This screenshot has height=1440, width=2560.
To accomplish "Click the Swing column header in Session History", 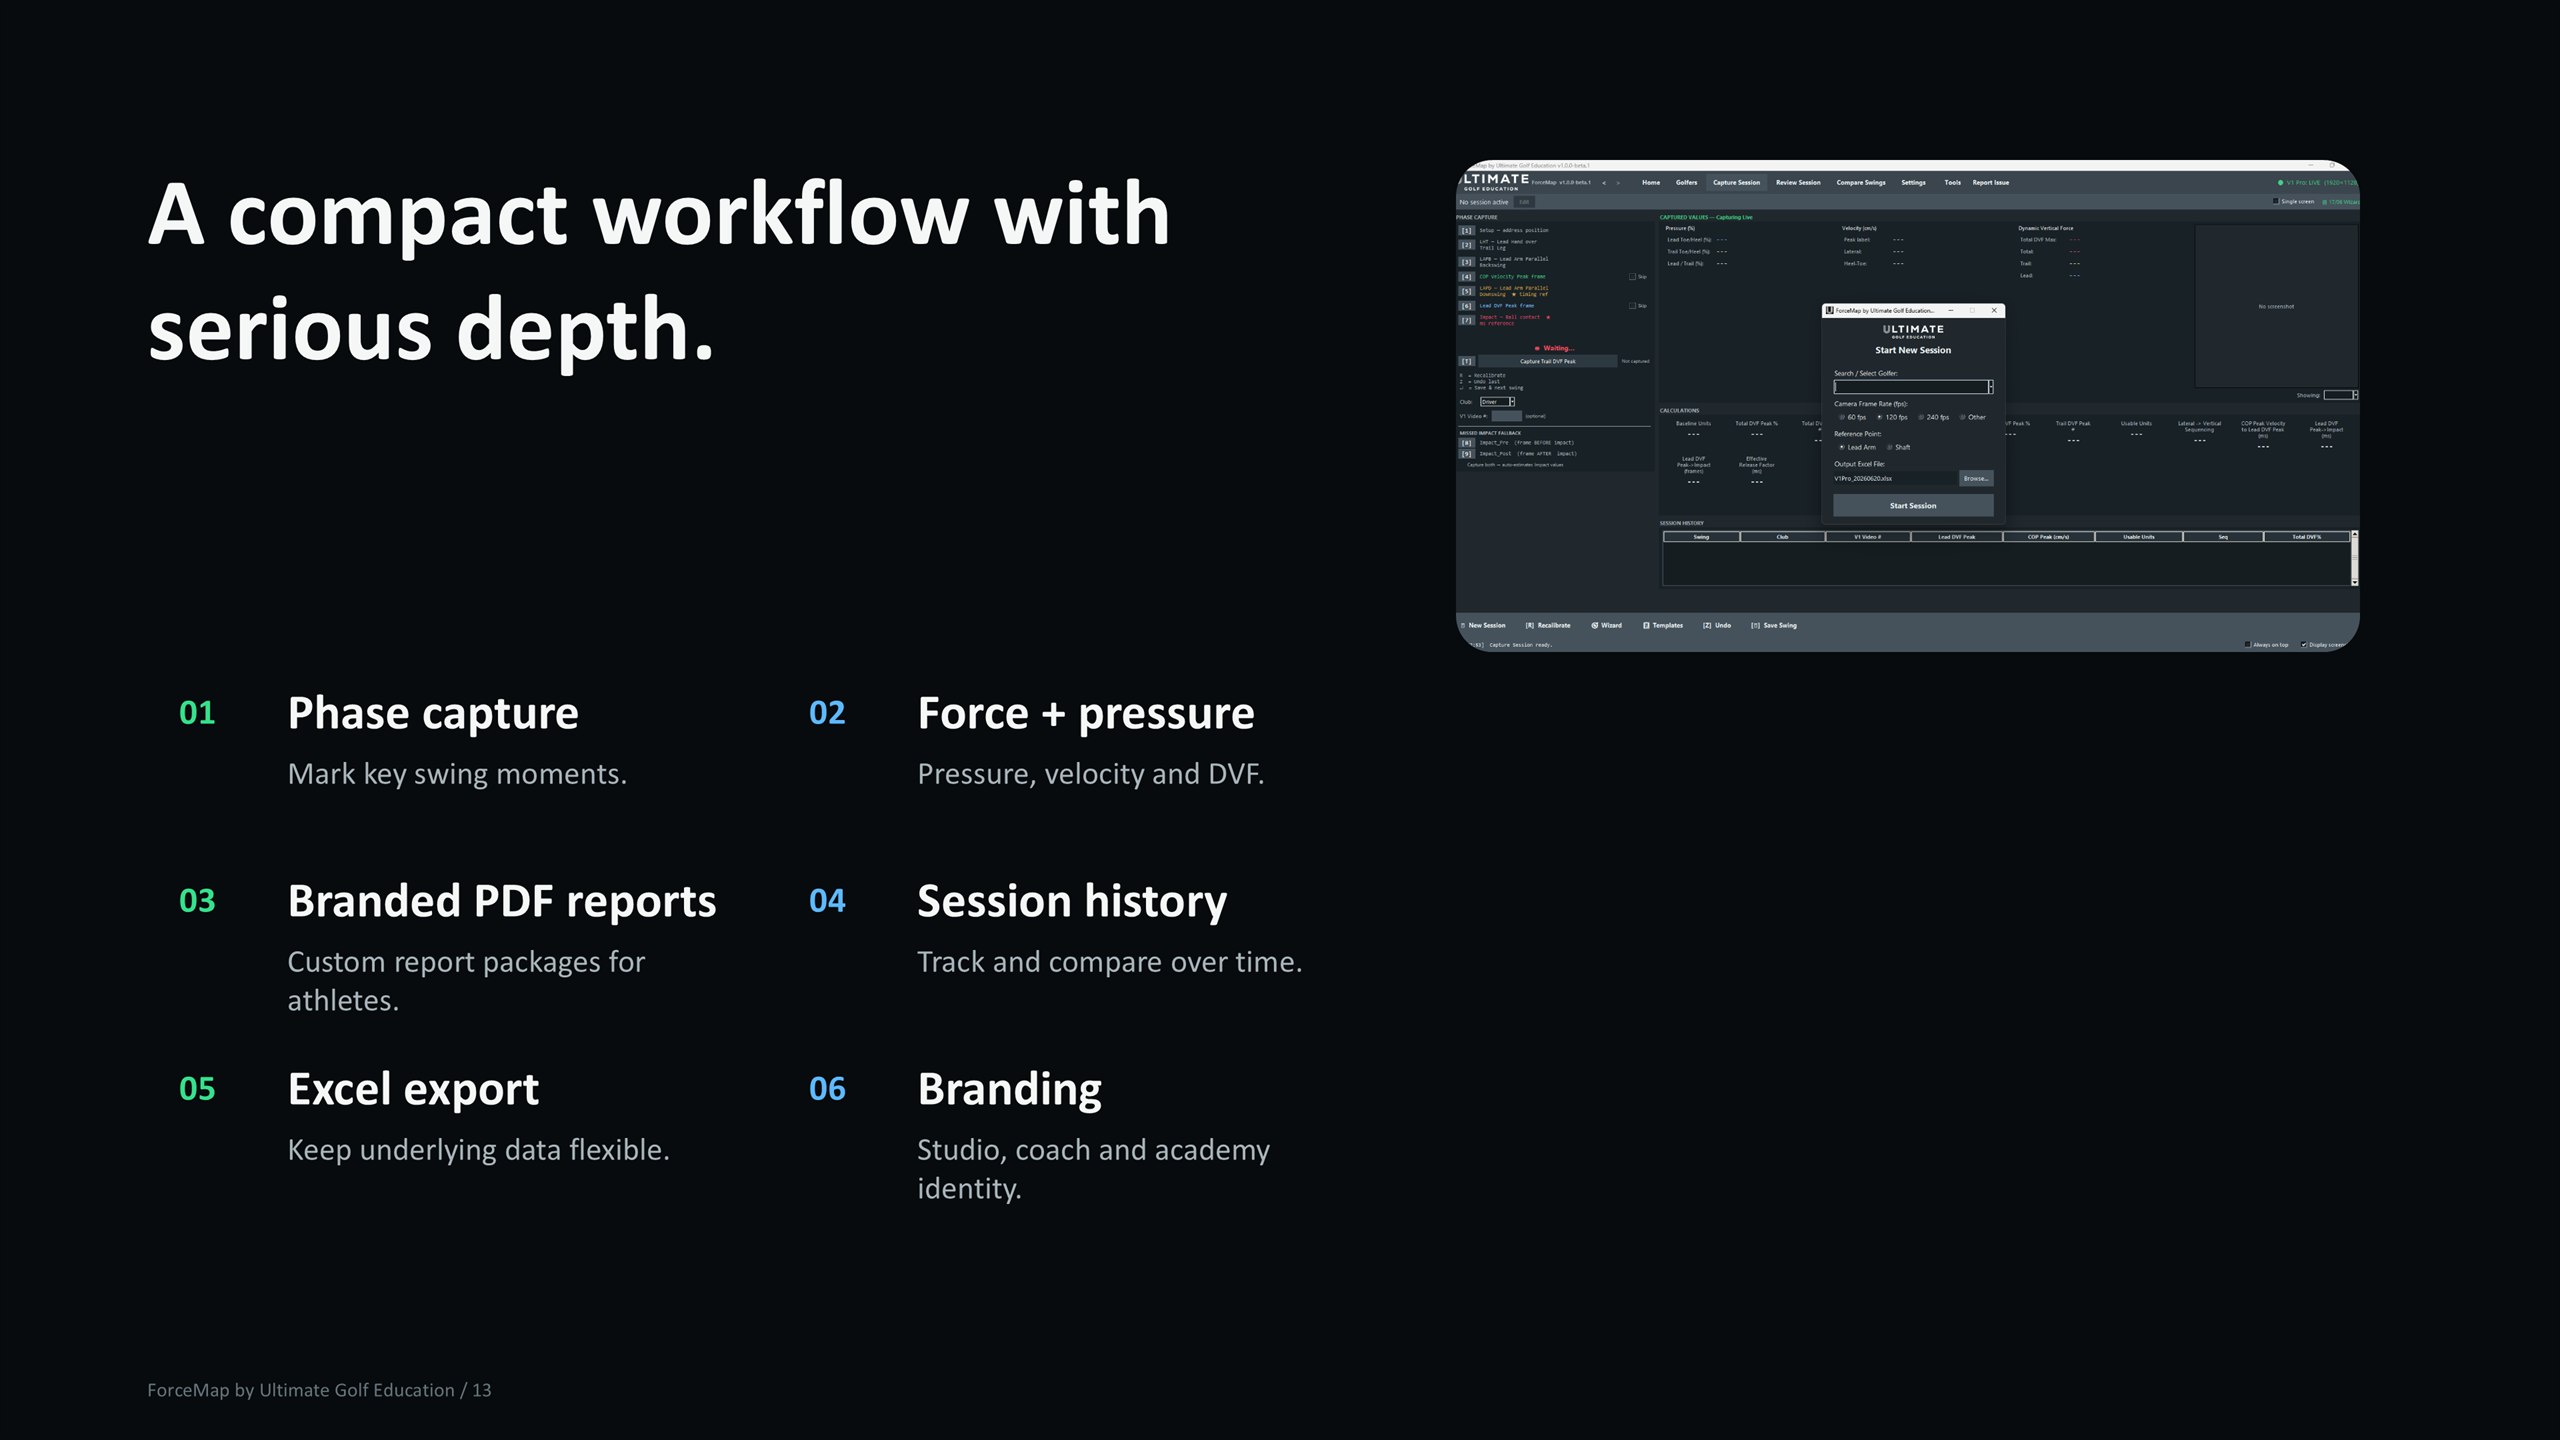I will [1701, 537].
